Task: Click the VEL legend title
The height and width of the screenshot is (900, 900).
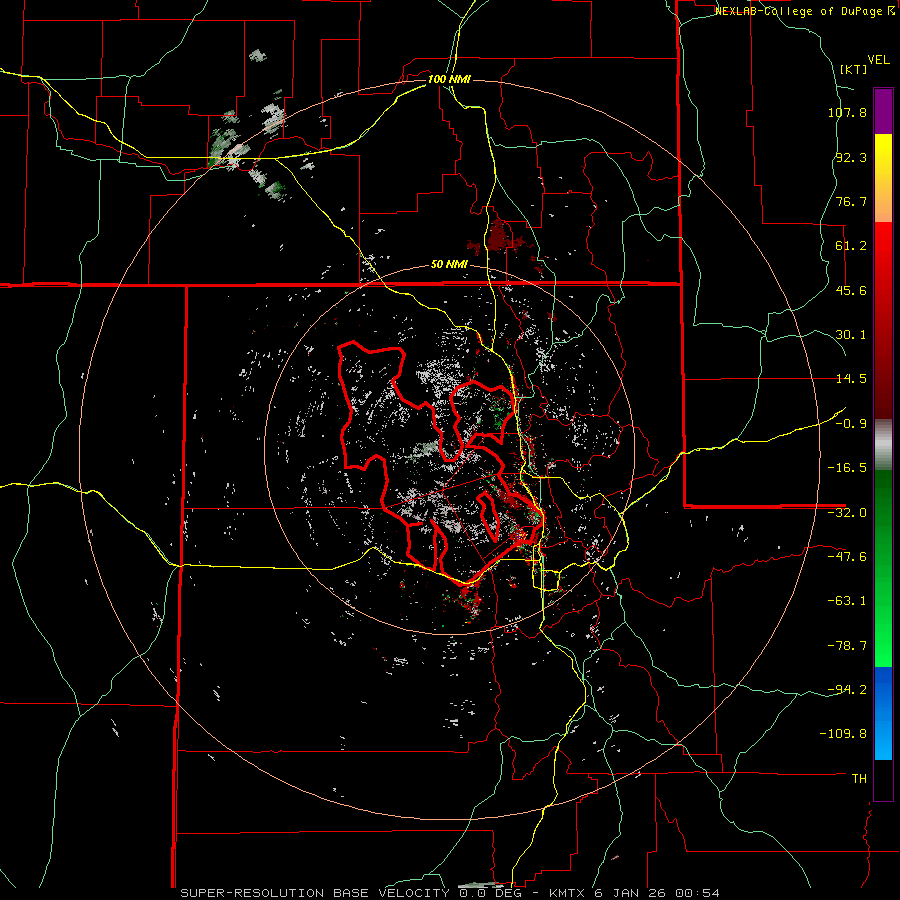Action: pos(878,60)
